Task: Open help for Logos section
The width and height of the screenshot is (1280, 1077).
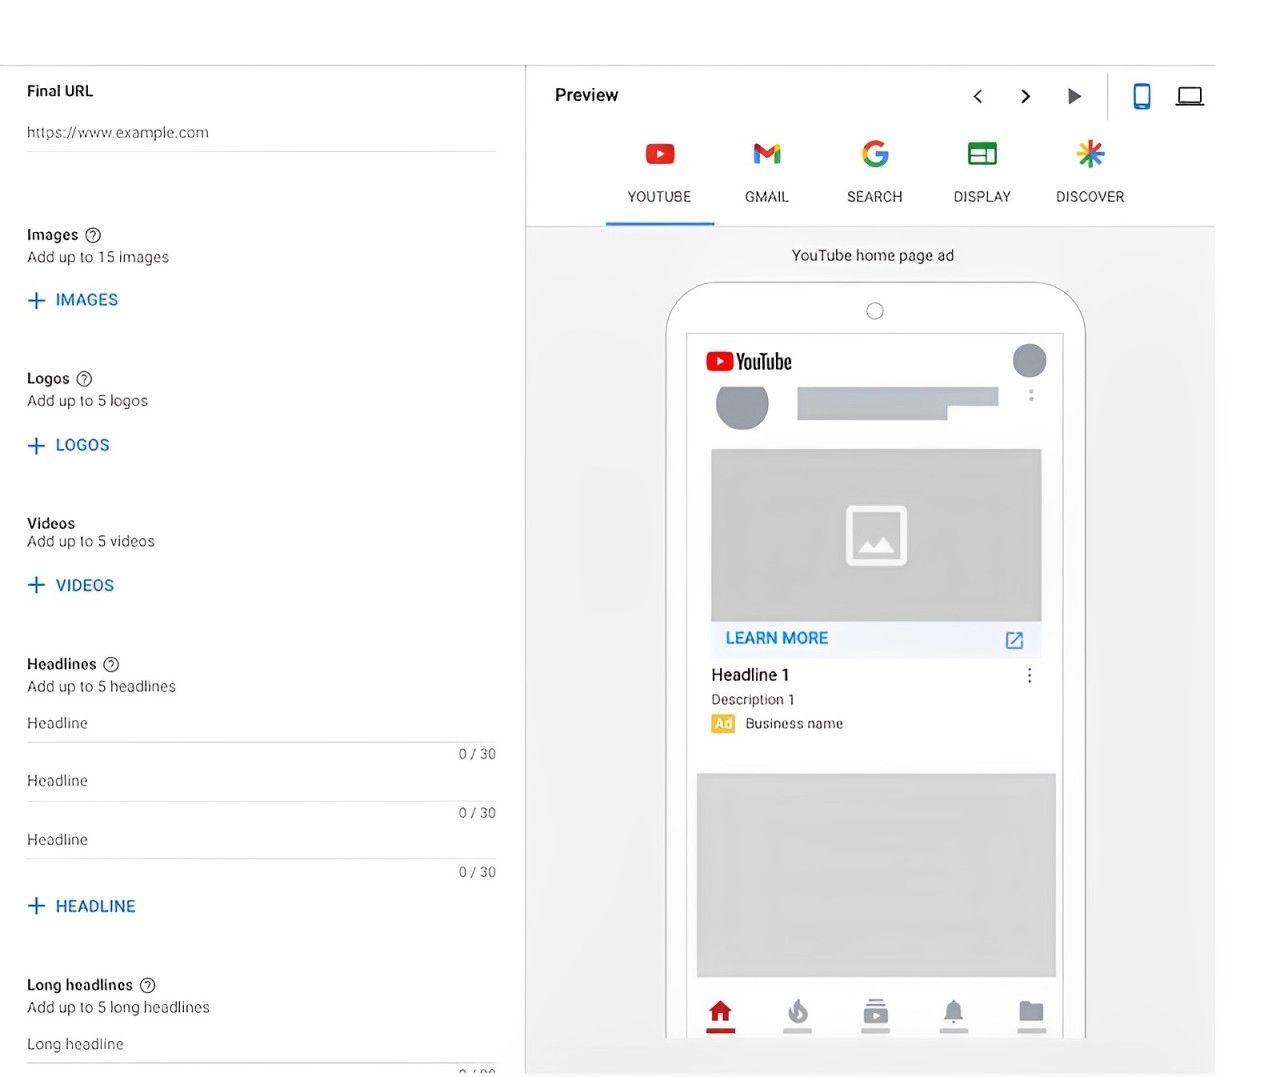Action: (84, 379)
